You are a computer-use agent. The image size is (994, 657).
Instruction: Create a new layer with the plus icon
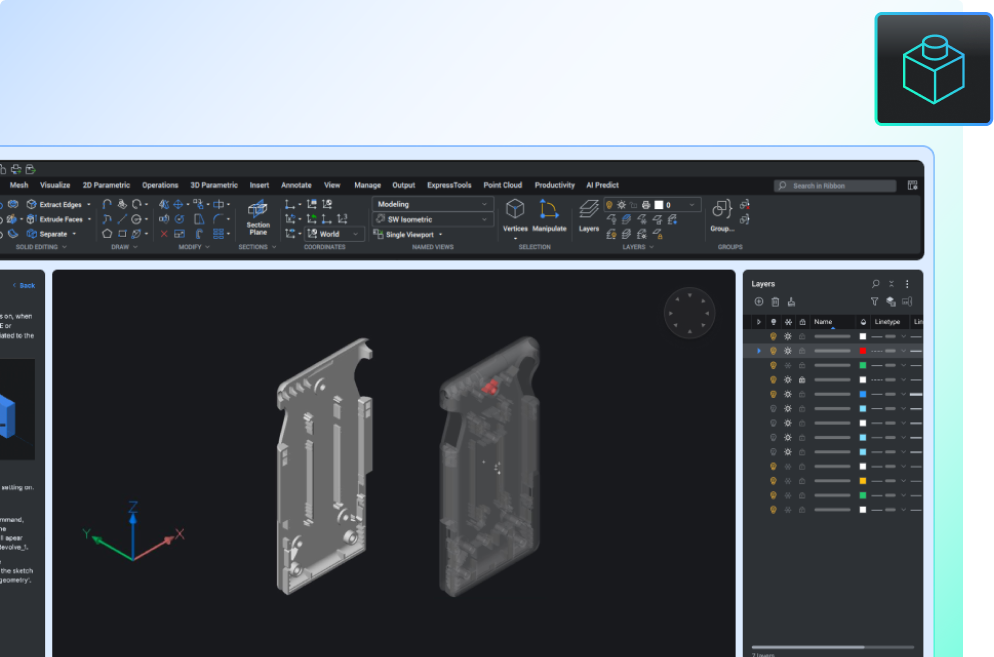[x=758, y=301]
